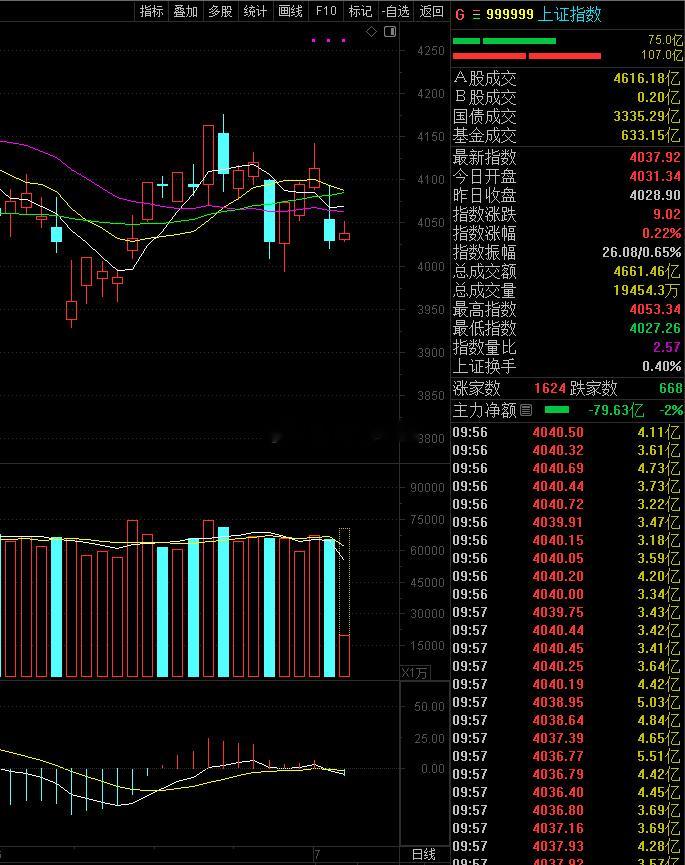Click the 最新指数 value 4037.92

point(655,158)
